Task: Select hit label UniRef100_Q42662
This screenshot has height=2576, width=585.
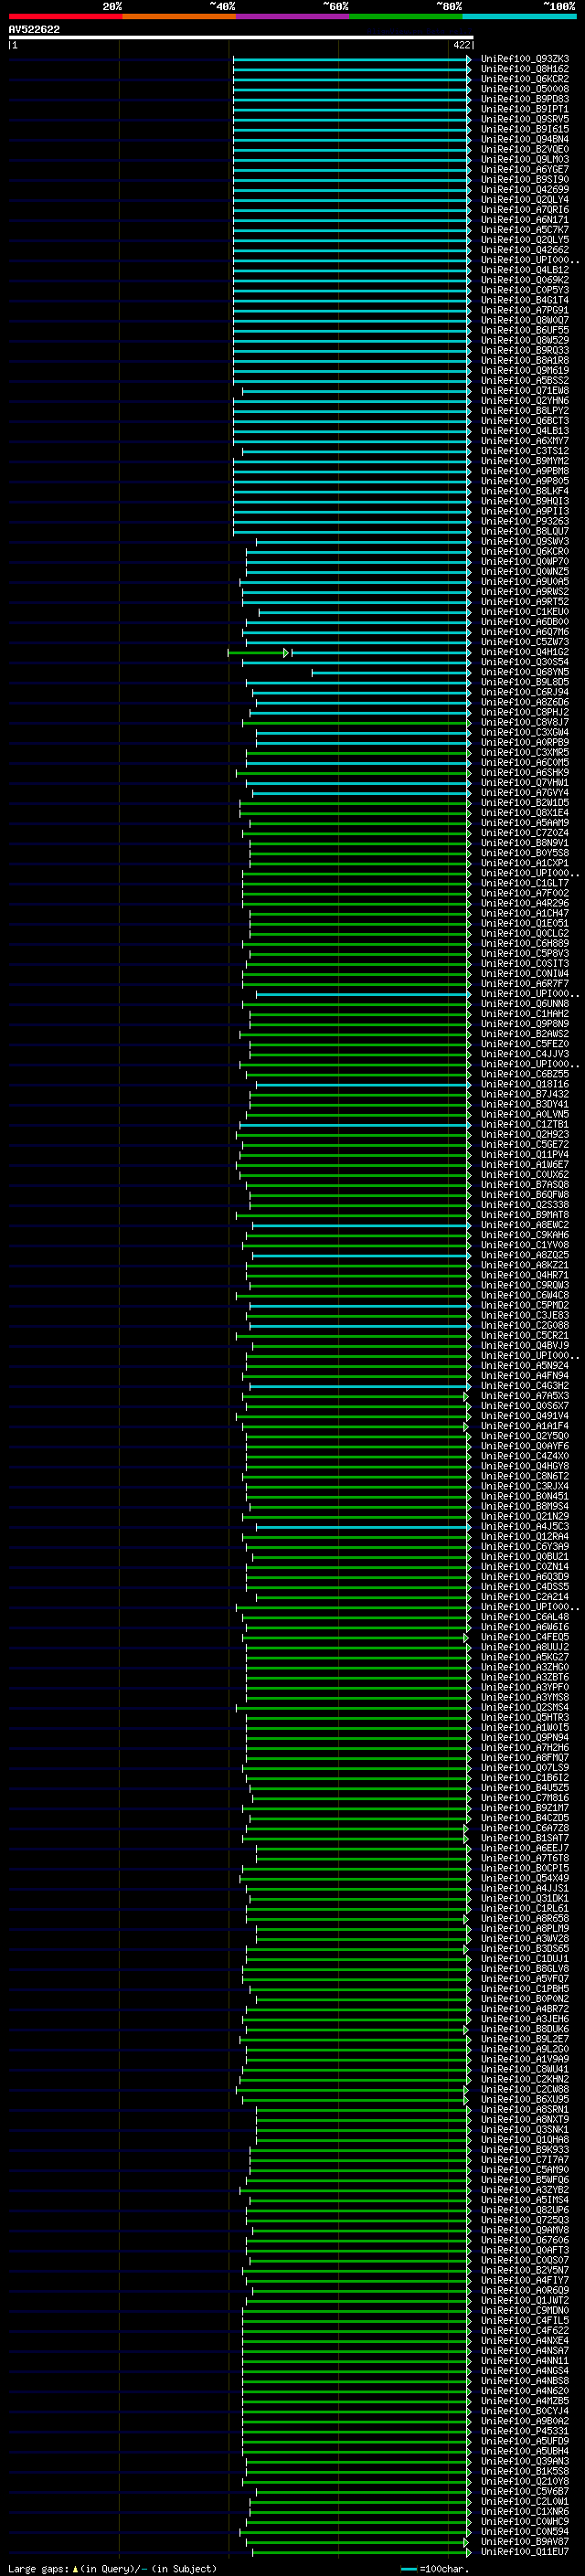Action: pos(525,250)
